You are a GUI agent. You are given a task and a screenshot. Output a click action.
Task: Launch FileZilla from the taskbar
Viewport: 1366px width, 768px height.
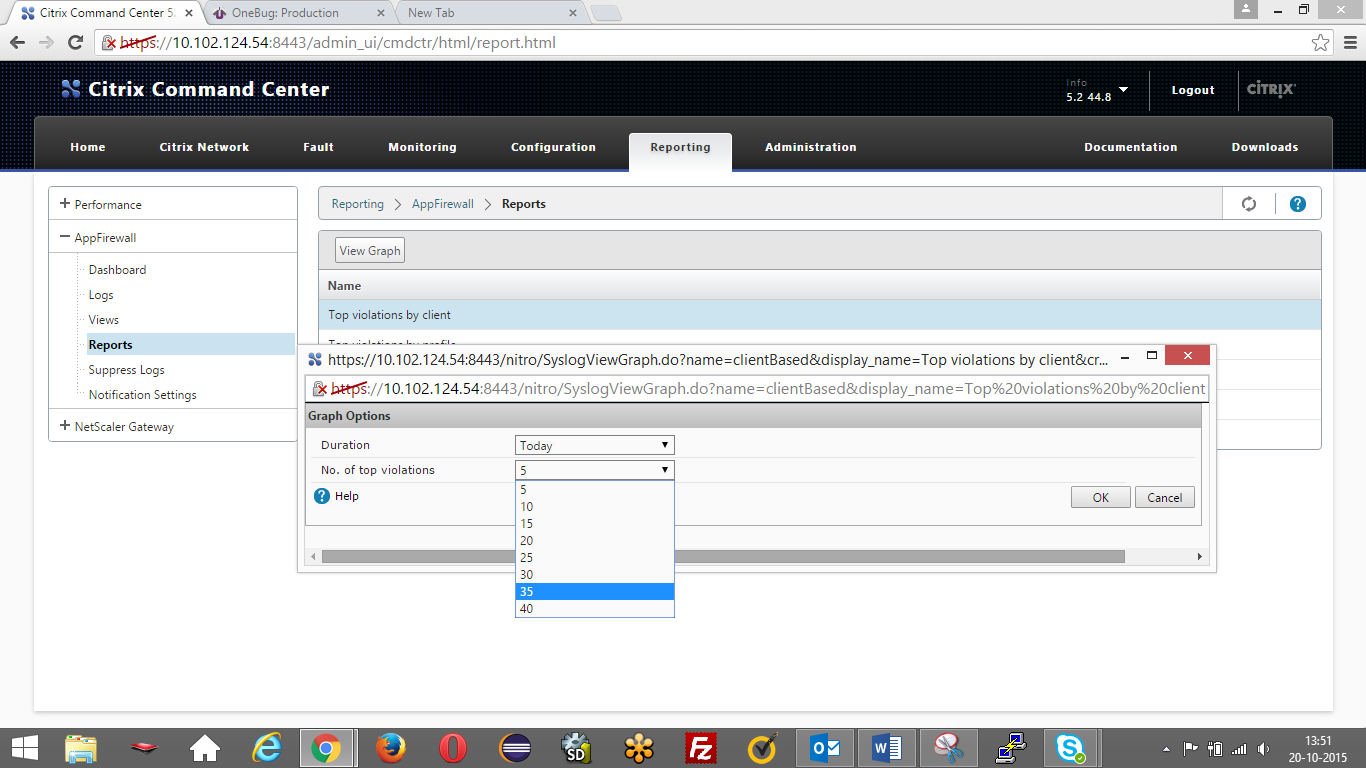click(x=701, y=748)
